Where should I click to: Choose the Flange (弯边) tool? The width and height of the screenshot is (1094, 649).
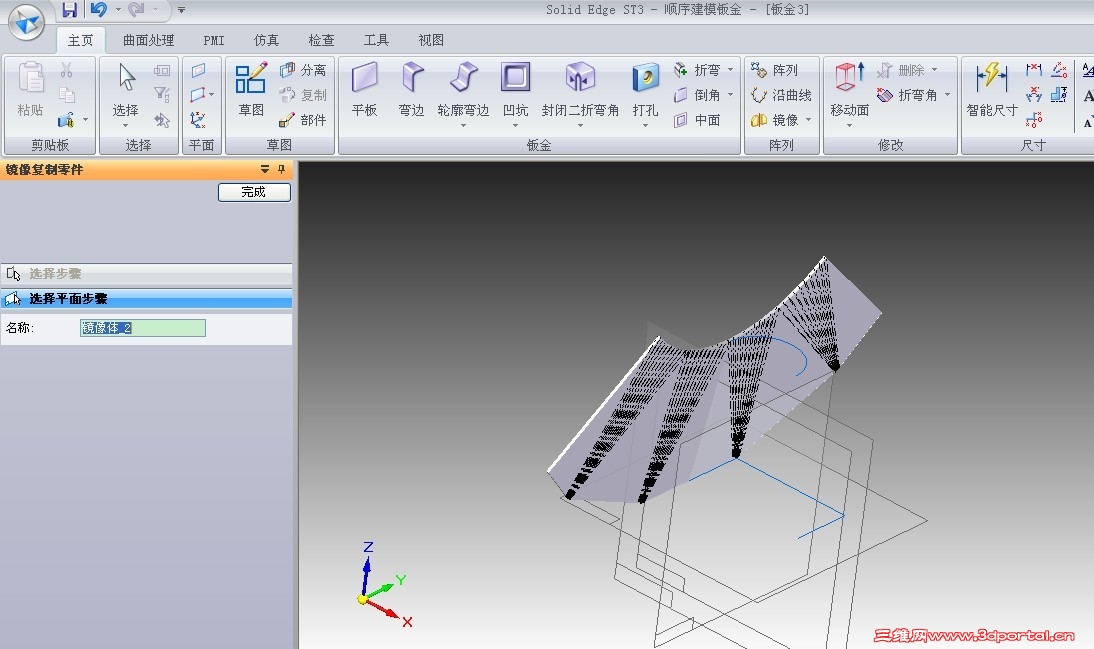pyautogui.click(x=412, y=89)
